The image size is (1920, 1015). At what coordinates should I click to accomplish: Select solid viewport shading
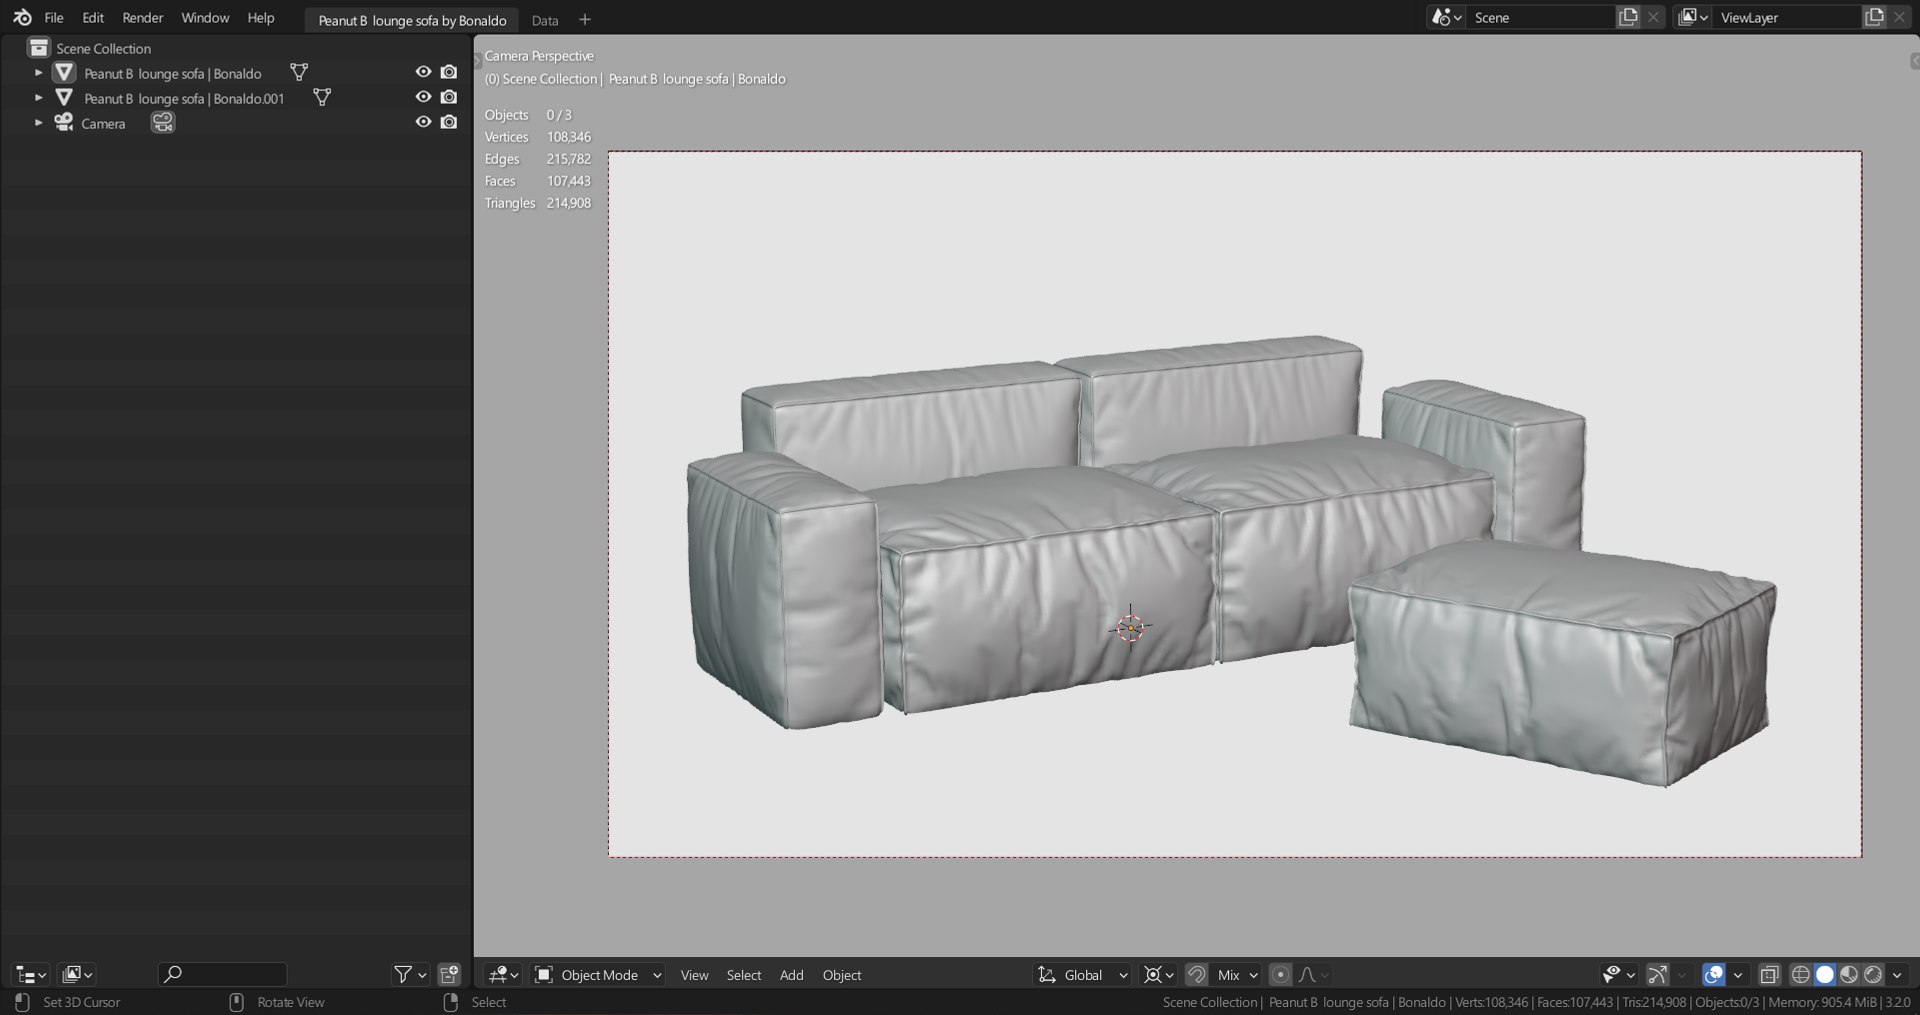pyautogui.click(x=1825, y=974)
